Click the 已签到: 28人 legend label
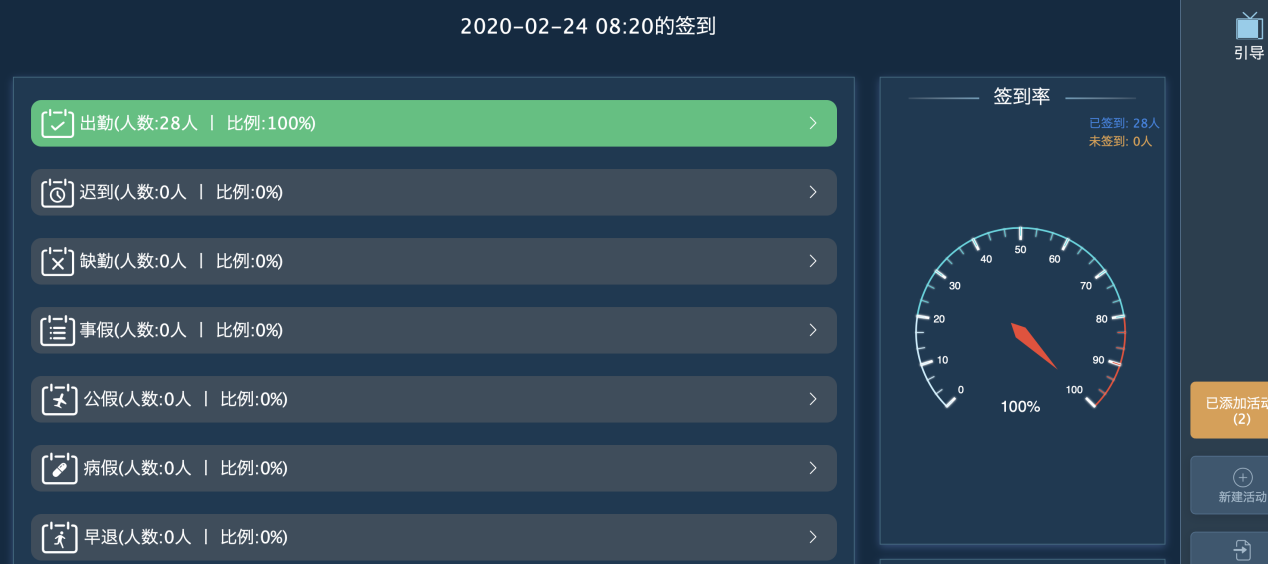The image size is (1268, 564). click(1124, 124)
